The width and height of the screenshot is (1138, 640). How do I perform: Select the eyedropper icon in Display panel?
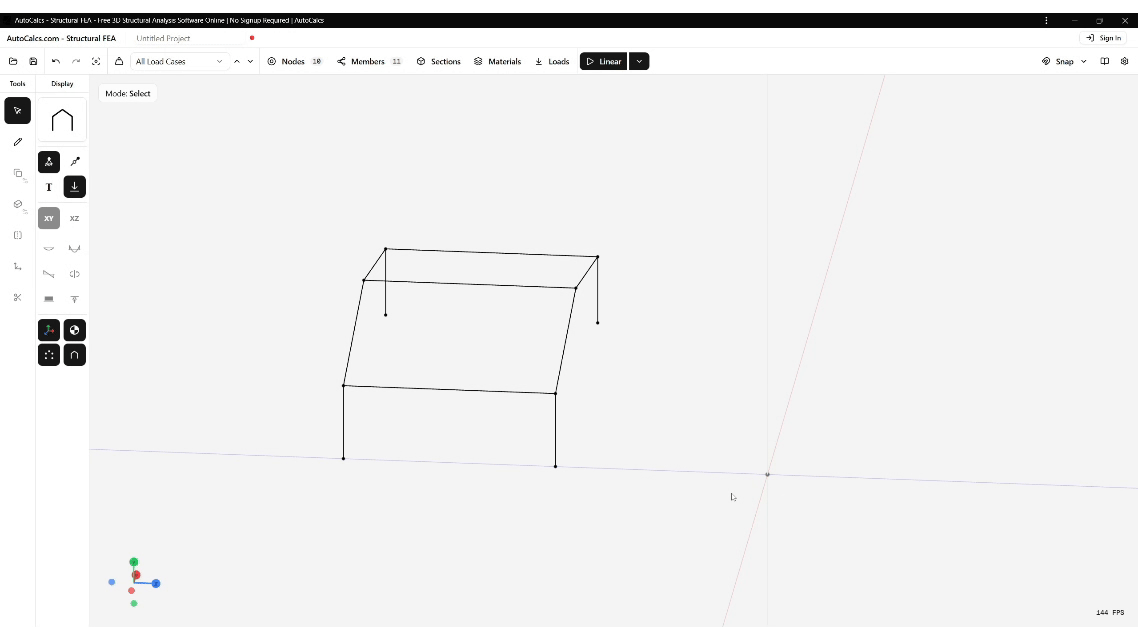pyautogui.click(x=74, y=161)
